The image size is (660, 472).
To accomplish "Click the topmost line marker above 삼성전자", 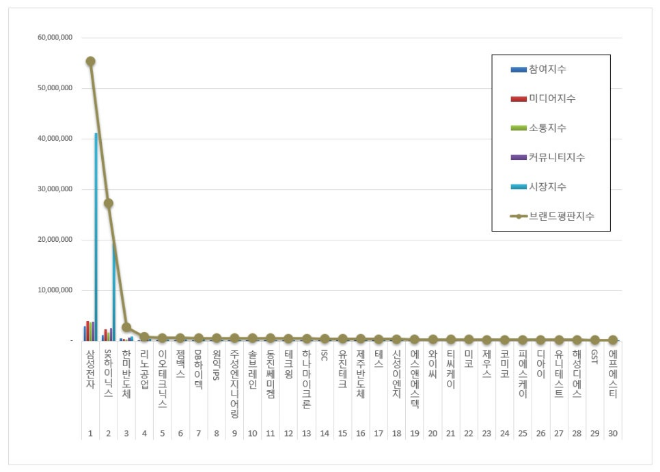I will click(x=91, y=61).
